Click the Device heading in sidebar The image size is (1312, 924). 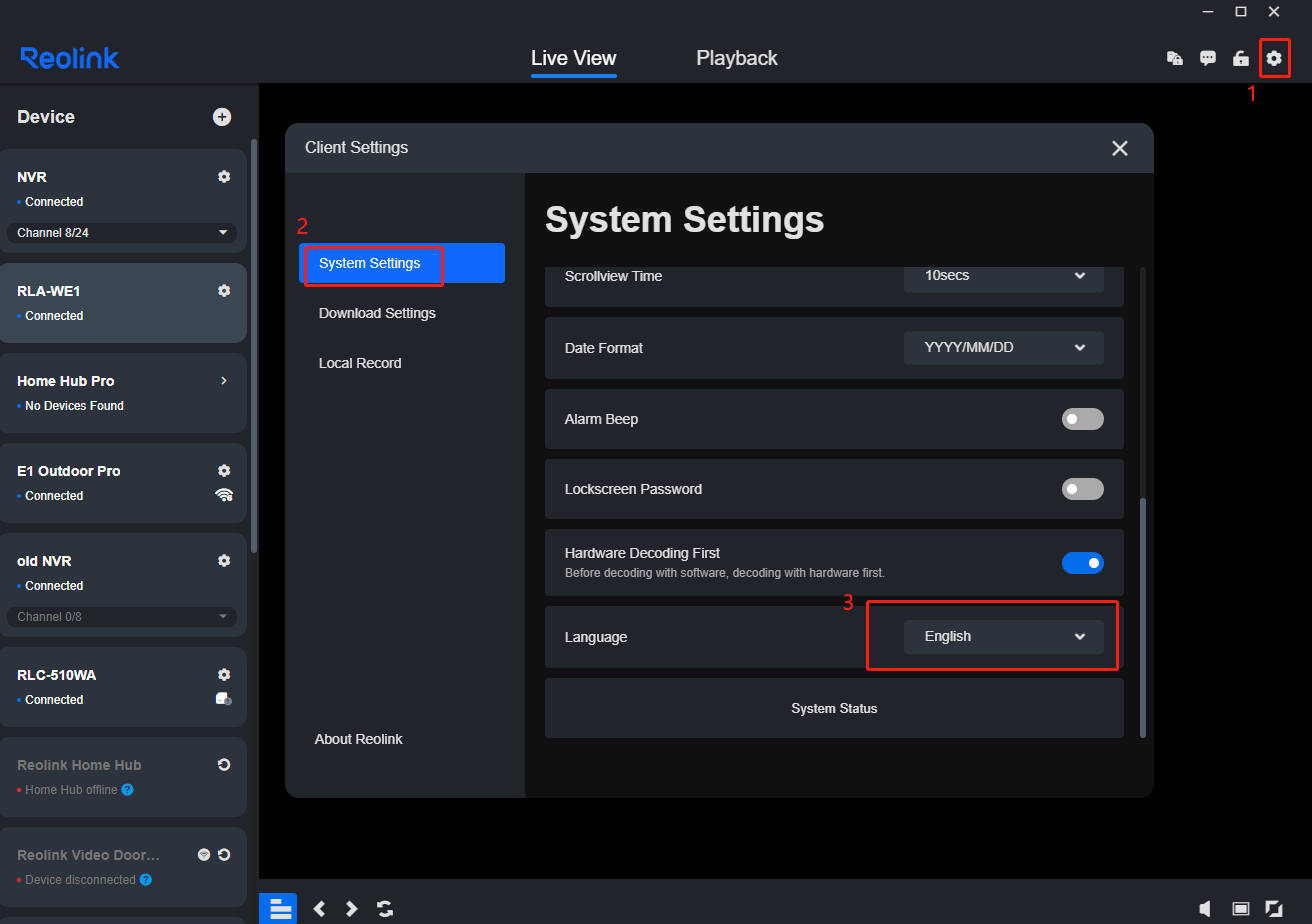46,117
